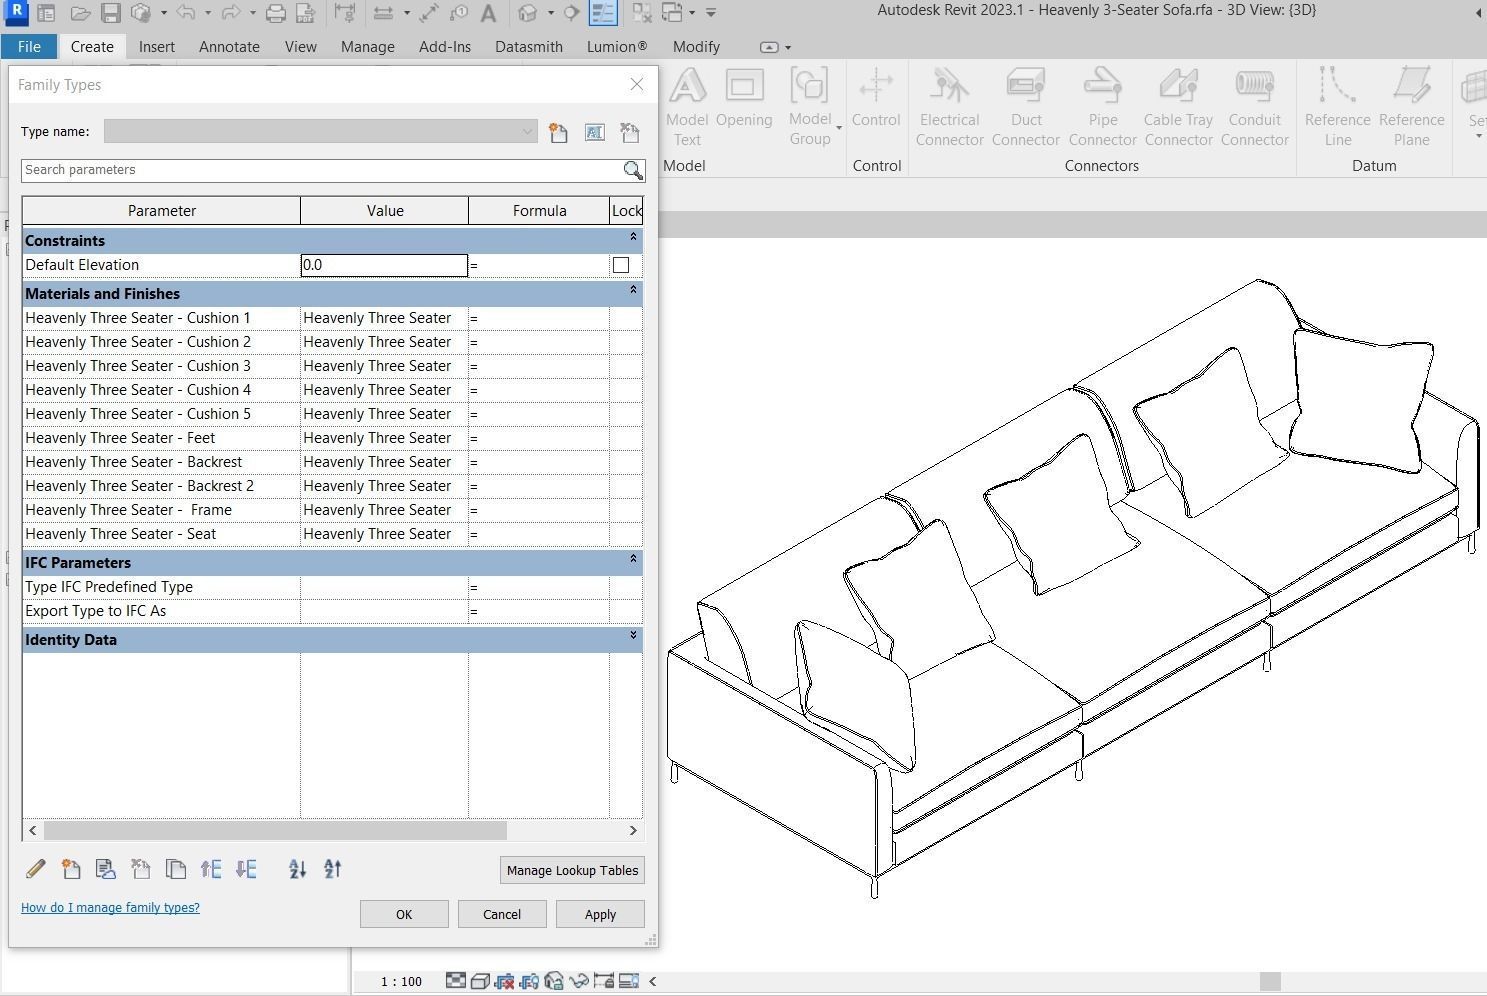Viewport: 1487px width, 996px height.
Task: Switch to the Annotate ribbon tab
Action: point(229,47)
